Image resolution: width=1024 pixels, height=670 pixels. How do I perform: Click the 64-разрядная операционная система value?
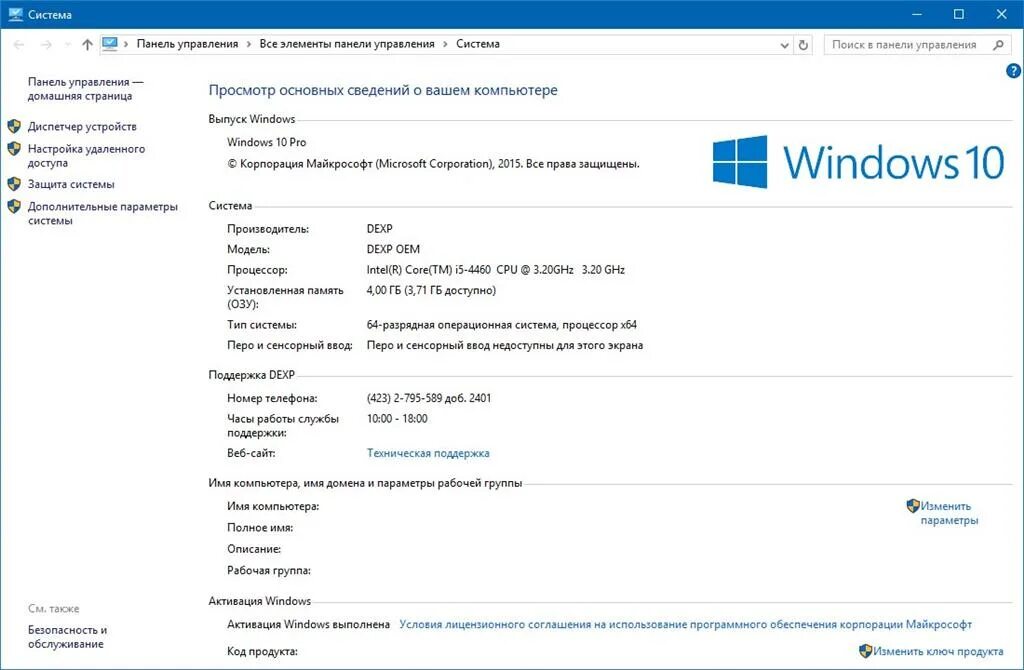coord(502,325)
